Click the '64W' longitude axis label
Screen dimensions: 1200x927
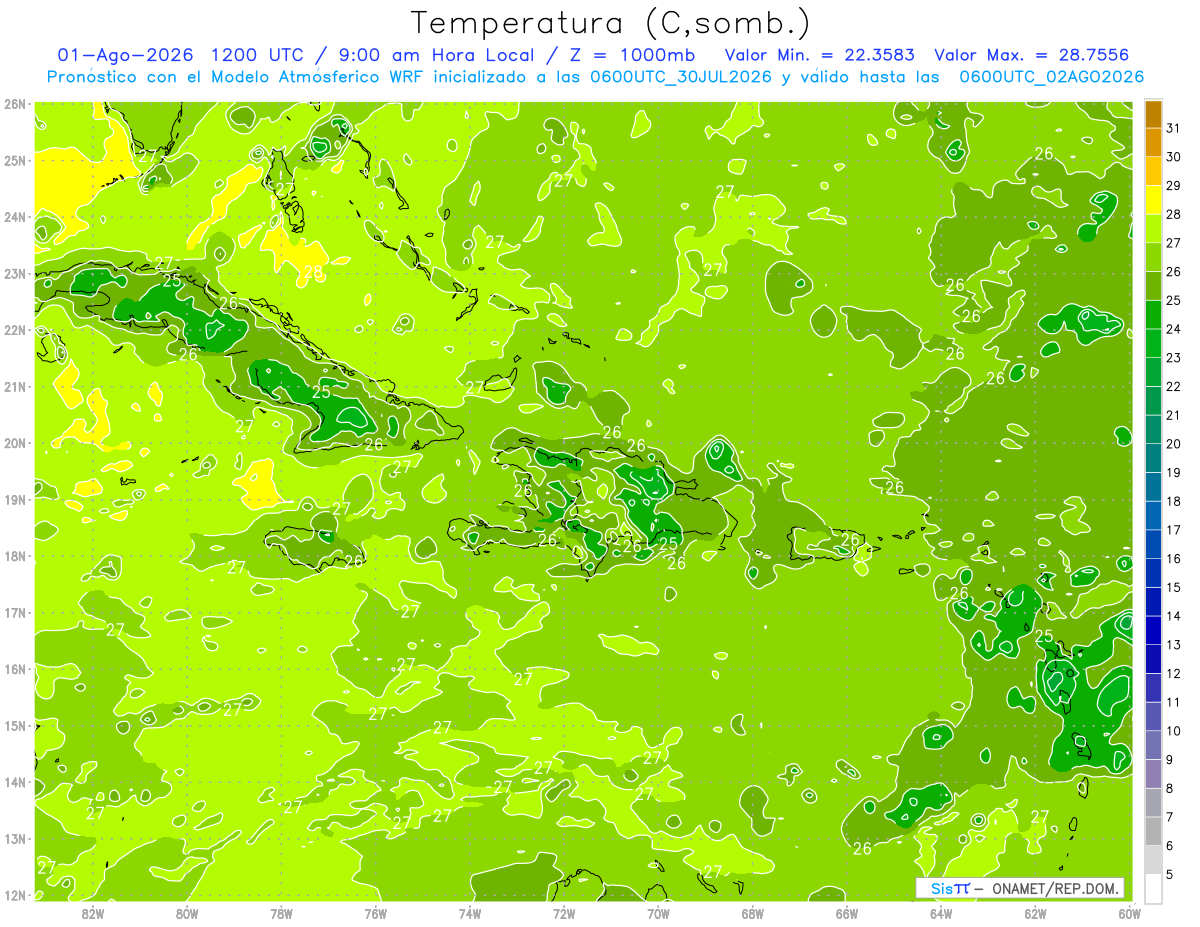[x=941, y=913]
